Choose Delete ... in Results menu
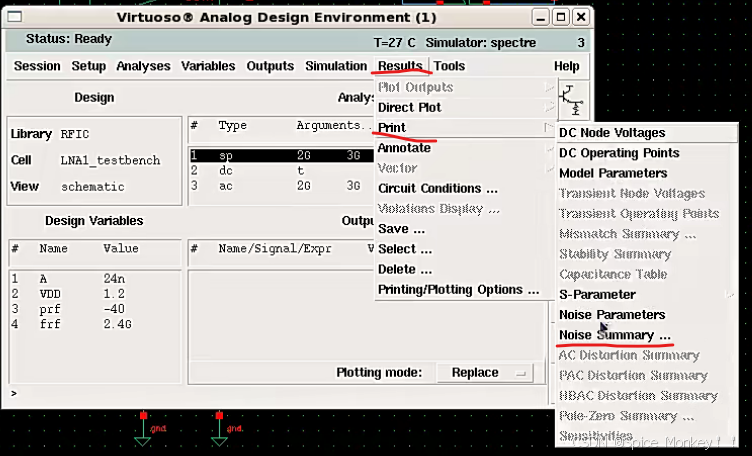 click(x=464, y=269)
